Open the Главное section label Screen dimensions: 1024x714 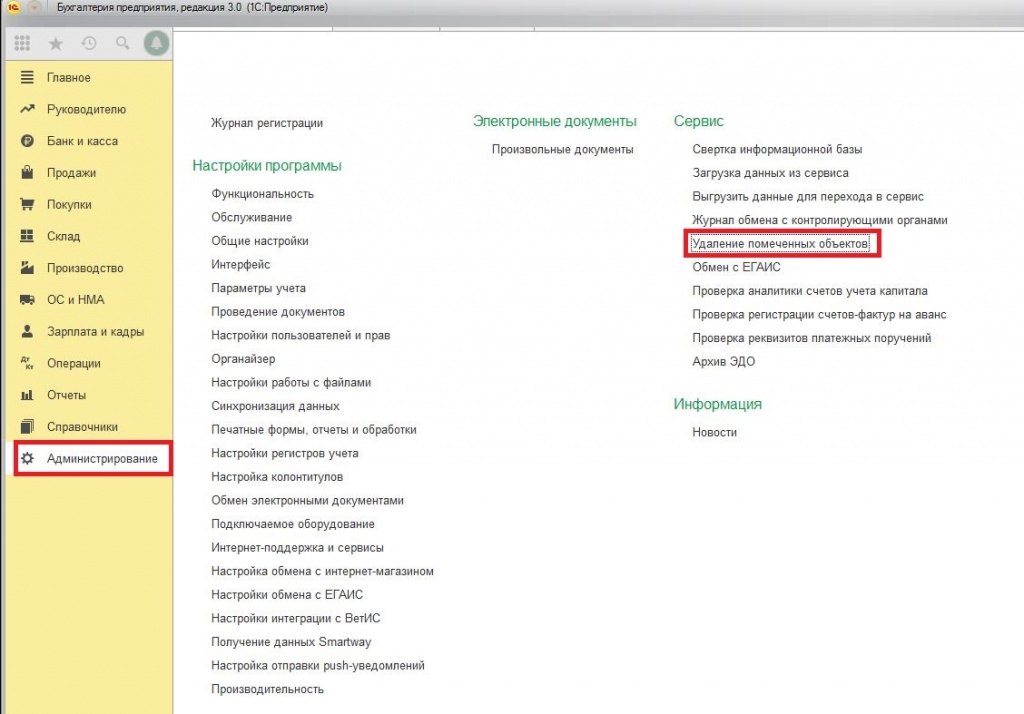pos(69,78)
